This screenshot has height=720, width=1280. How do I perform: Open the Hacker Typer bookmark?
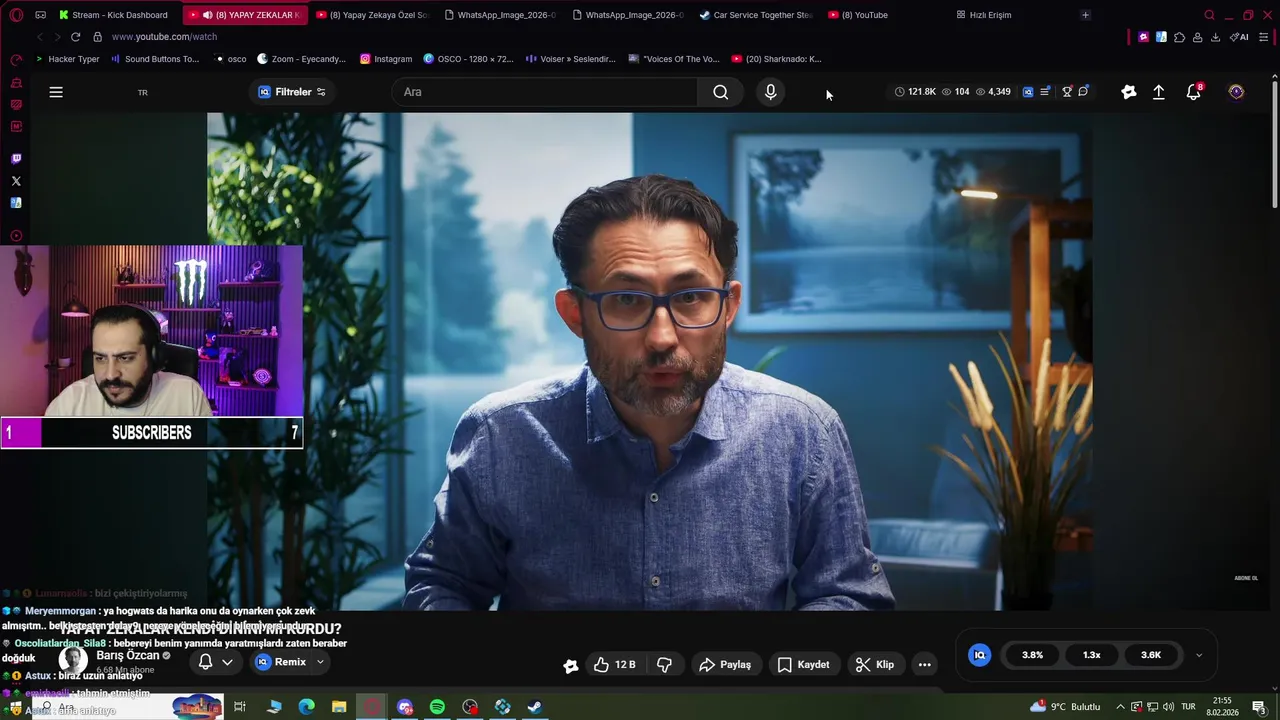point(68,59)
